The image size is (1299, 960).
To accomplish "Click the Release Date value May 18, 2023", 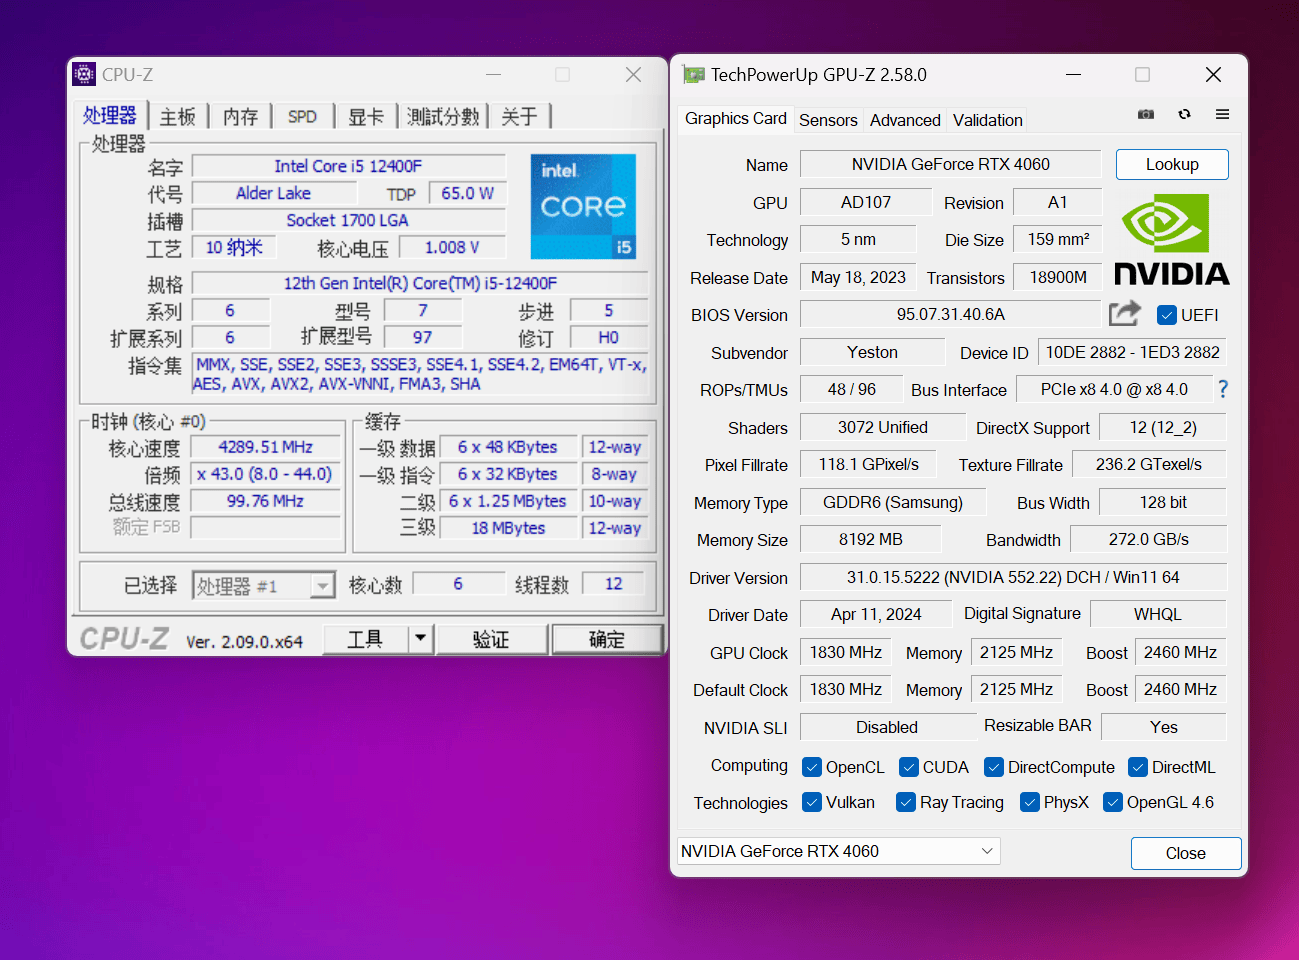I will point(858,277).
